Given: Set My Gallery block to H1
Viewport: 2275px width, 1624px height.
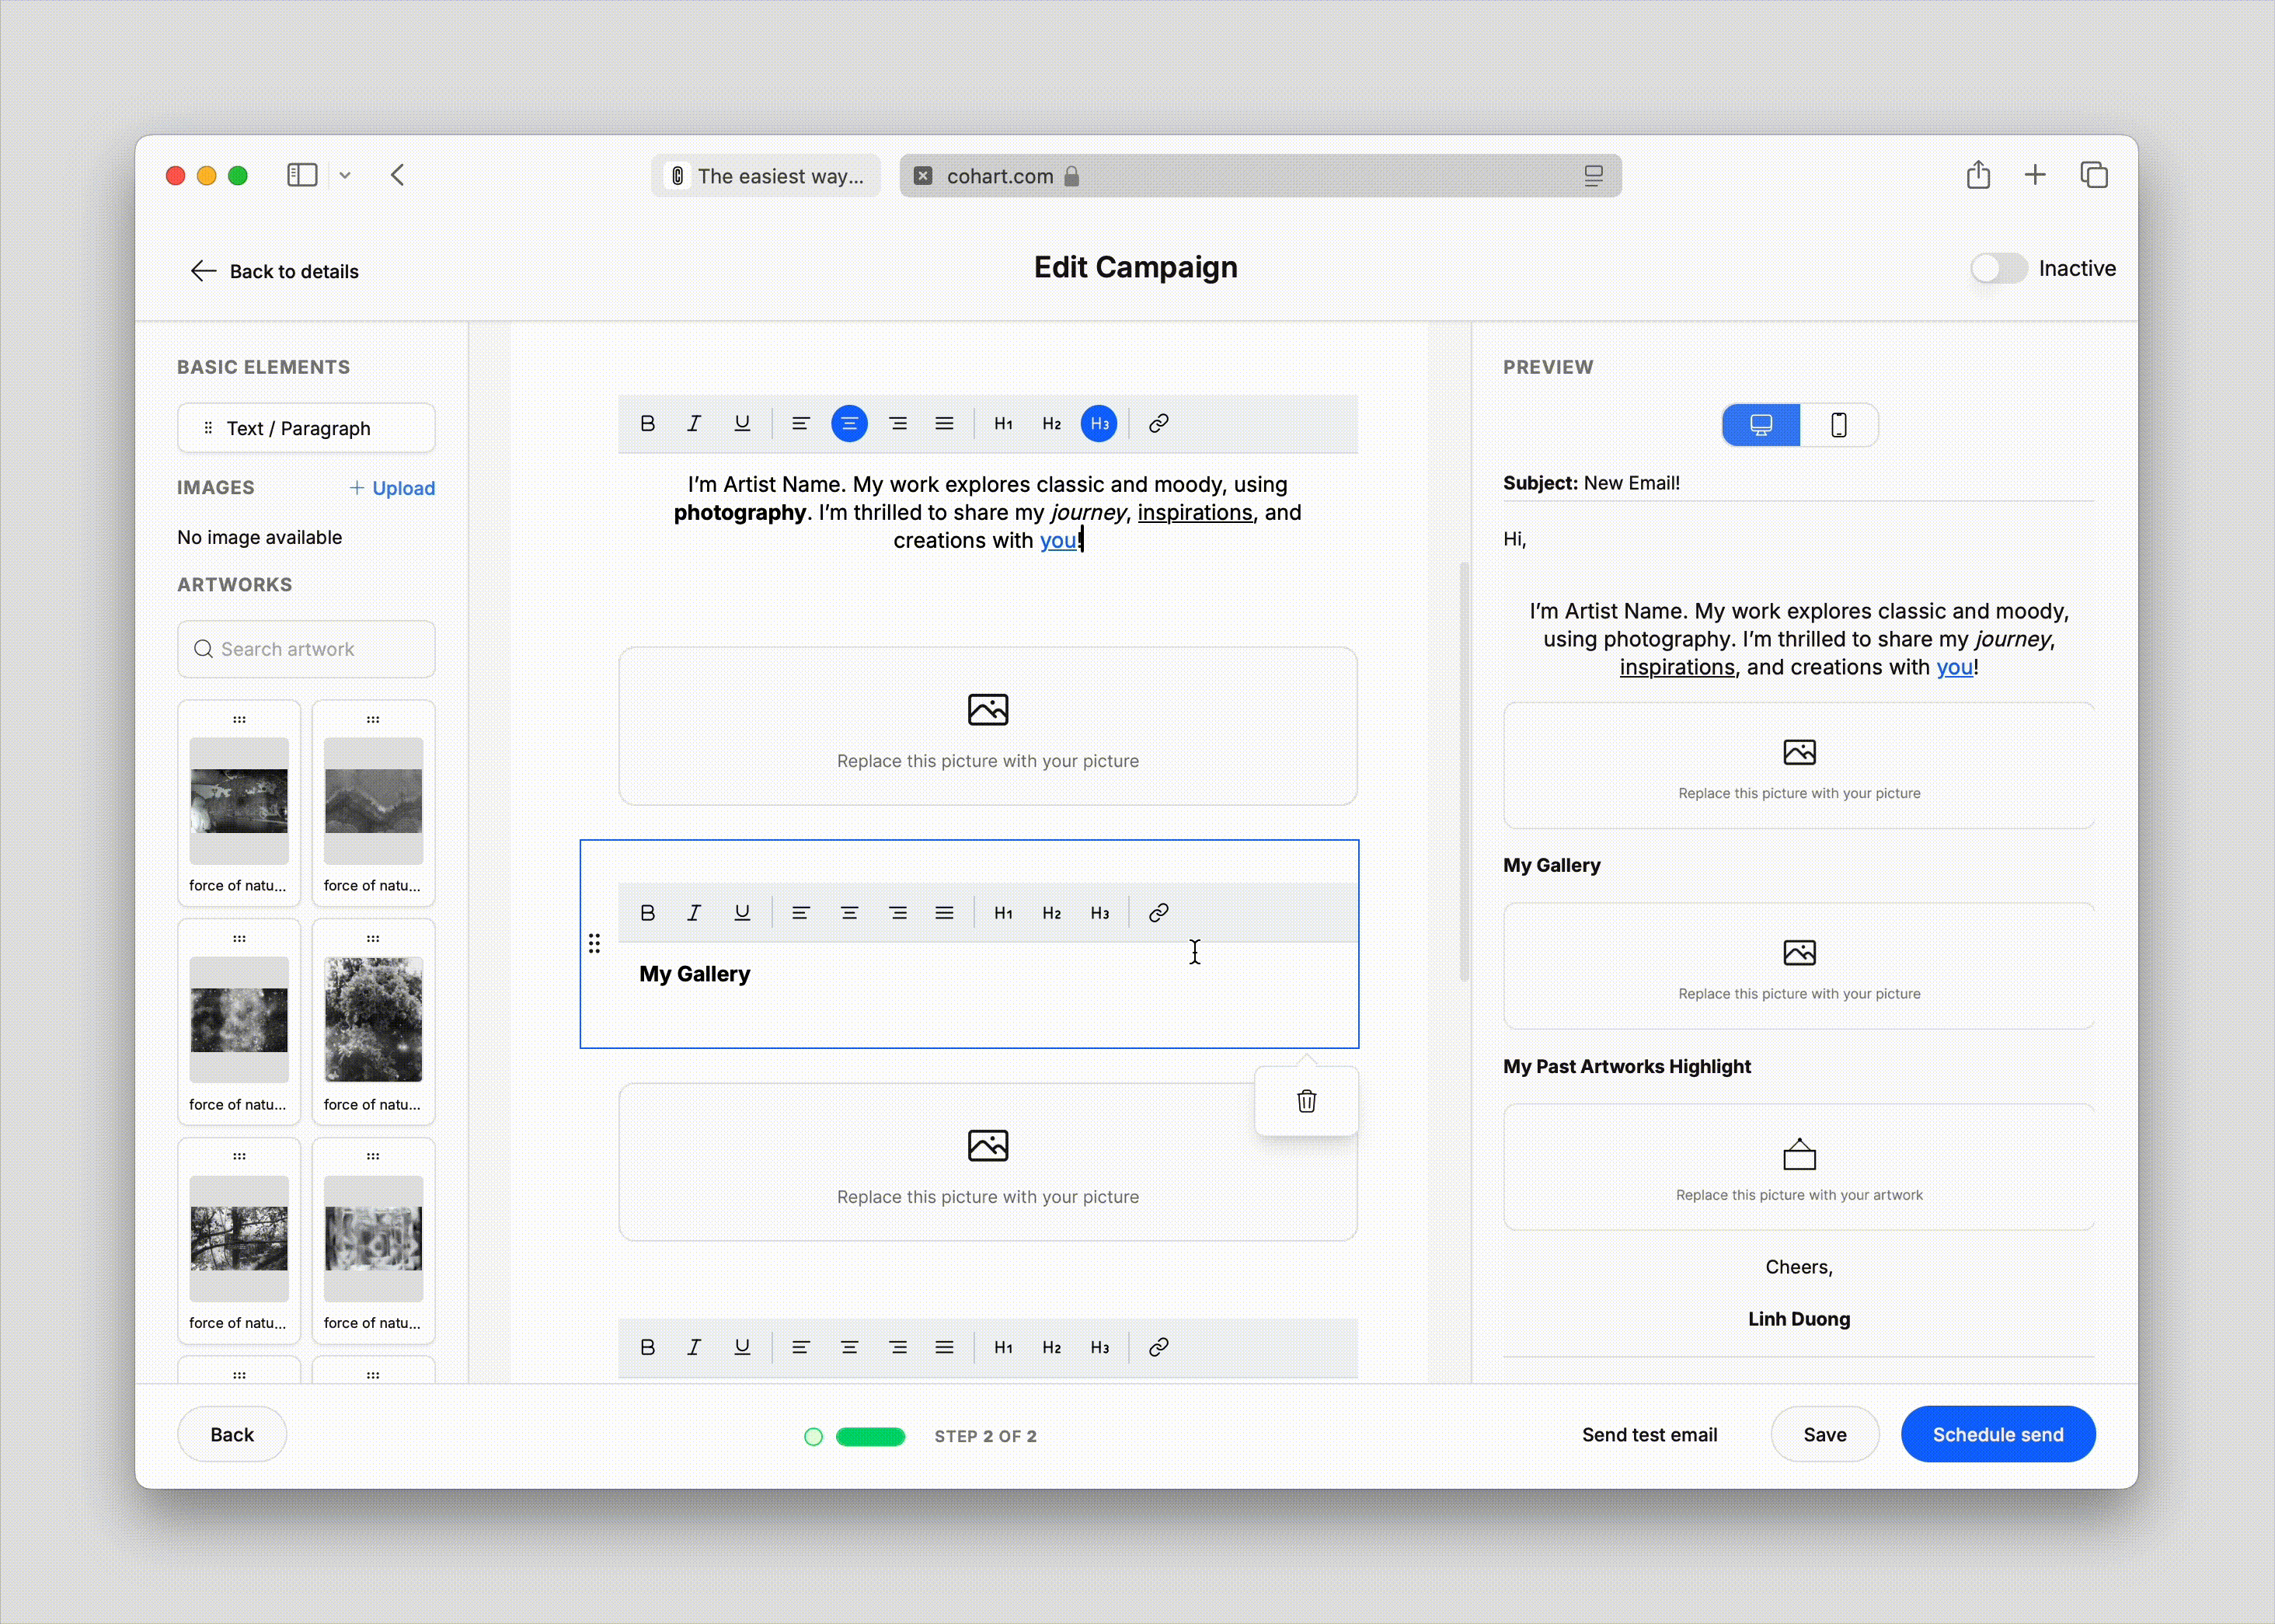Looking at the screenshot, I should tap(1003, 913).
